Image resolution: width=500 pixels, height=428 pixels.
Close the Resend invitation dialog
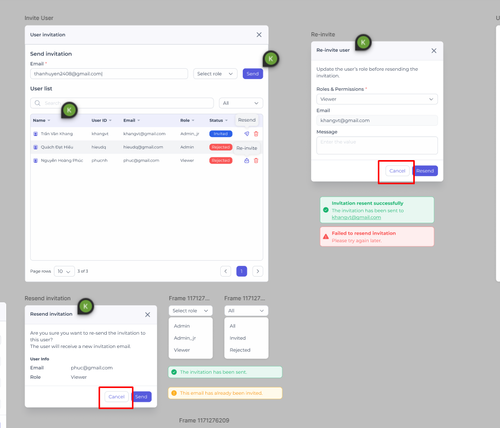147,315
